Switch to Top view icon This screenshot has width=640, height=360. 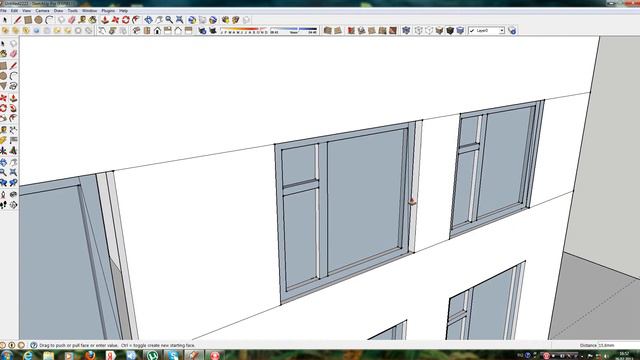[147, 31]
